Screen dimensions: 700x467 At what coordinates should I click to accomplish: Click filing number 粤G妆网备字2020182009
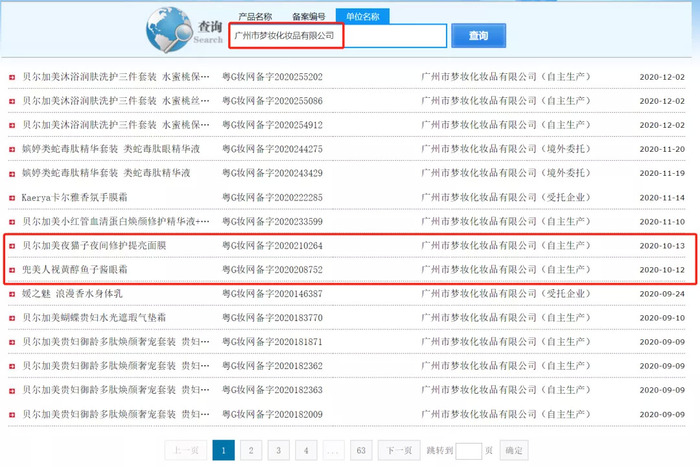click(272, 414)
